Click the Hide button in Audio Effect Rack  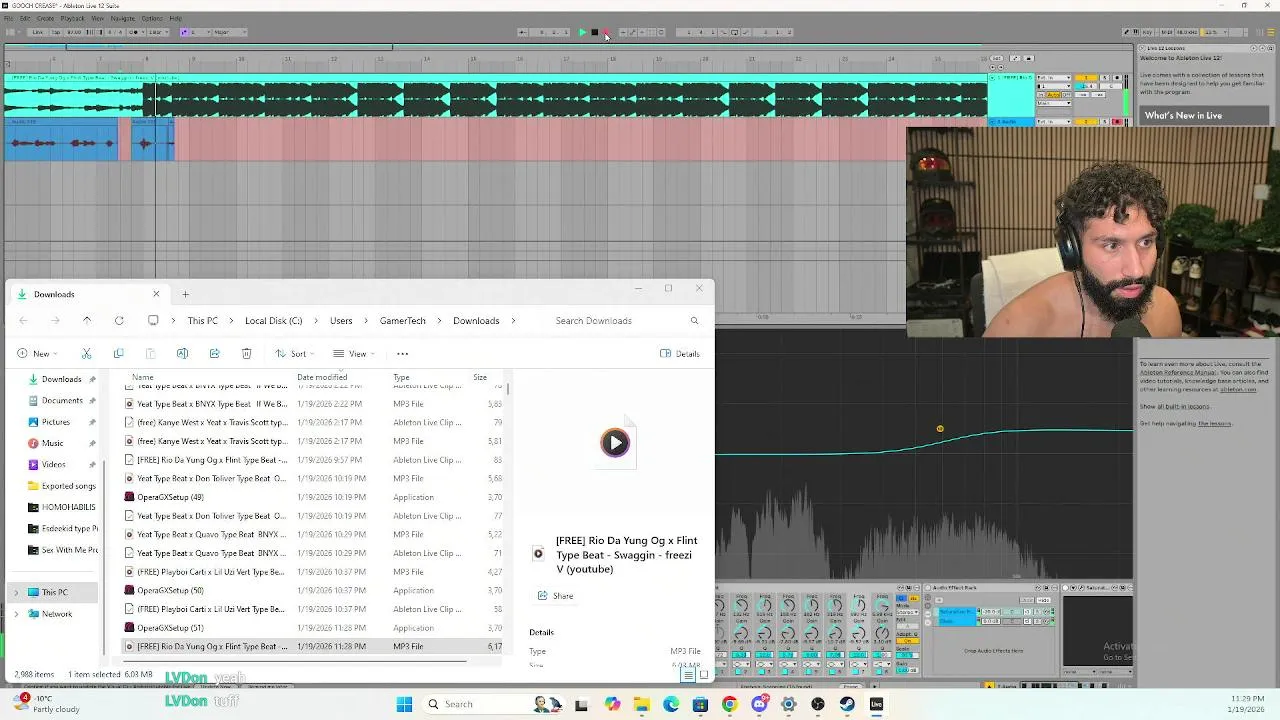tap(1044, 600)
